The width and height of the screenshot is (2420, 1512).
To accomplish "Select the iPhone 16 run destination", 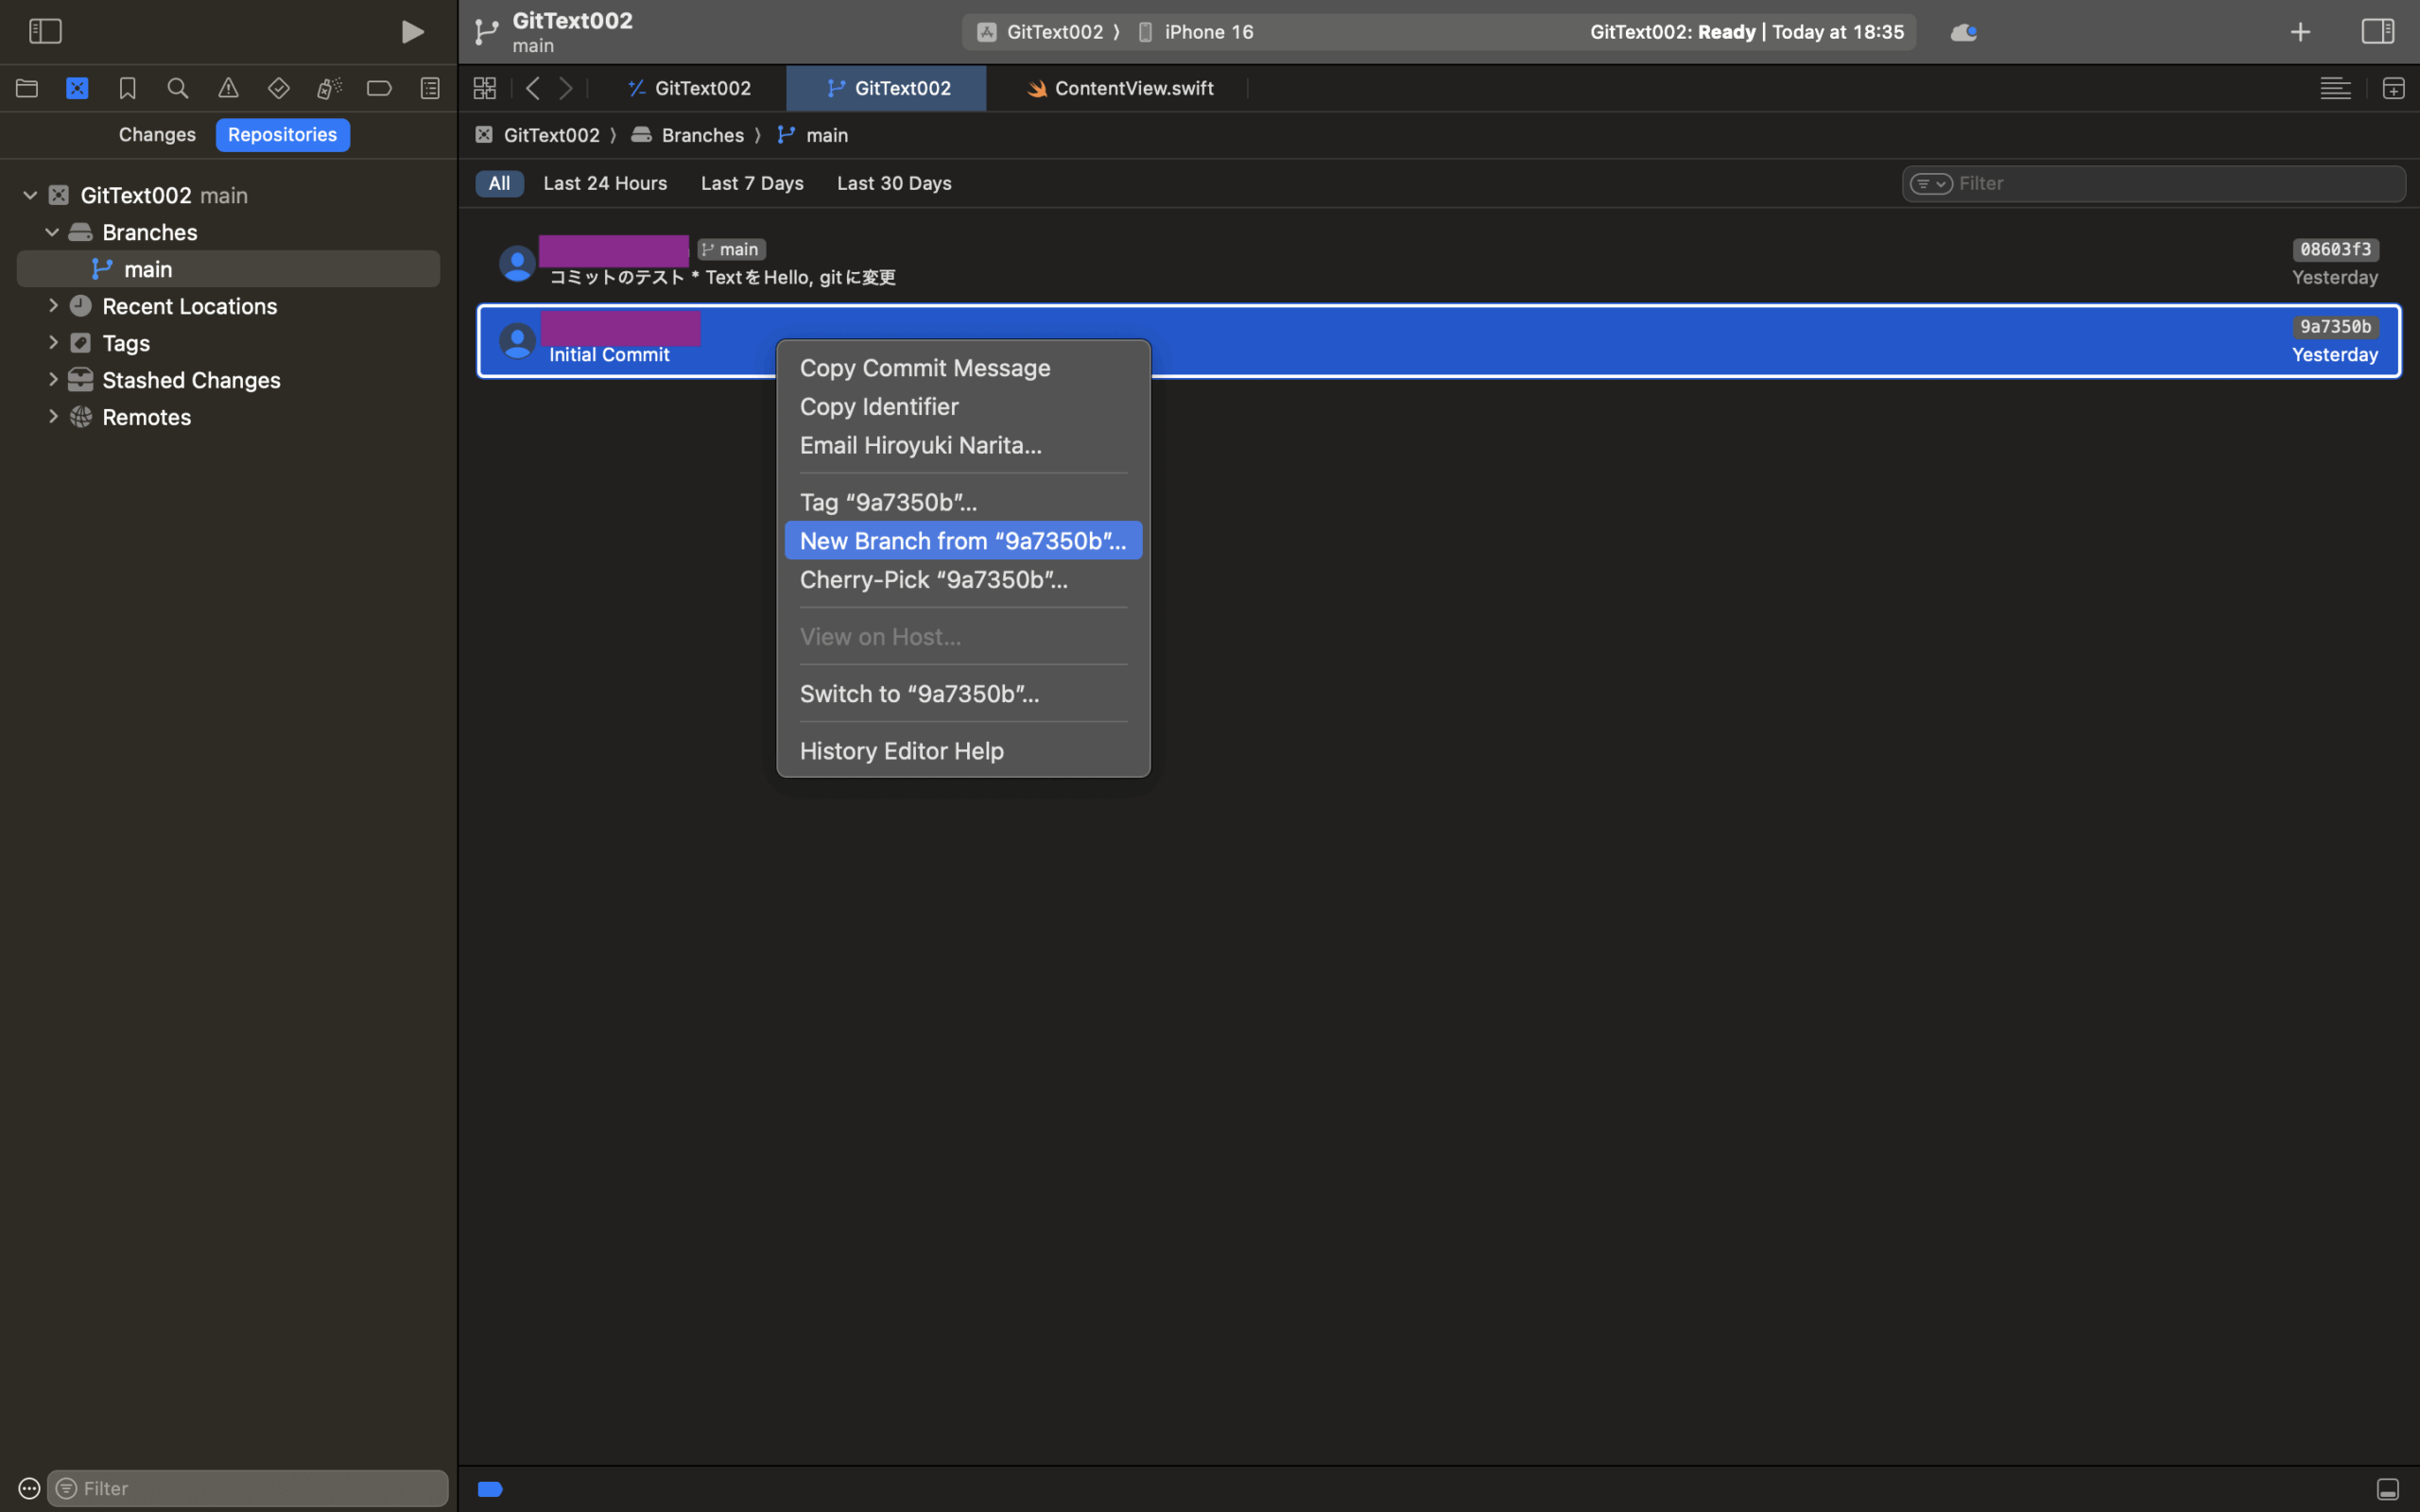I will (x=1195, y=32).
